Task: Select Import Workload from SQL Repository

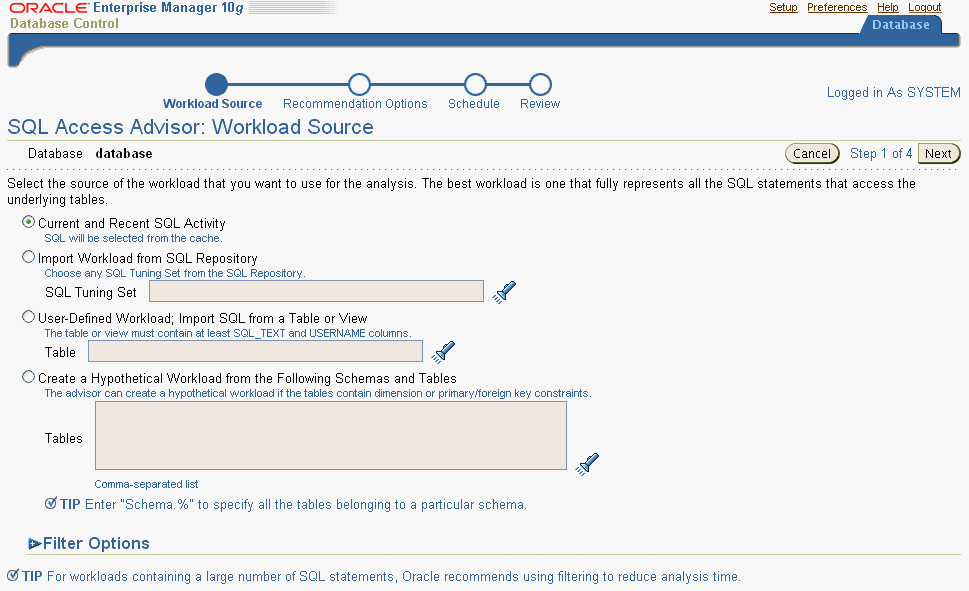Action: coord(28,256)
